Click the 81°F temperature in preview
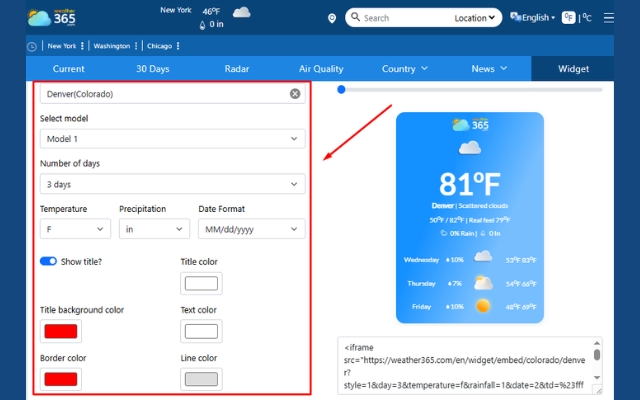Screen dimensions: 640x400 (469, 184)
